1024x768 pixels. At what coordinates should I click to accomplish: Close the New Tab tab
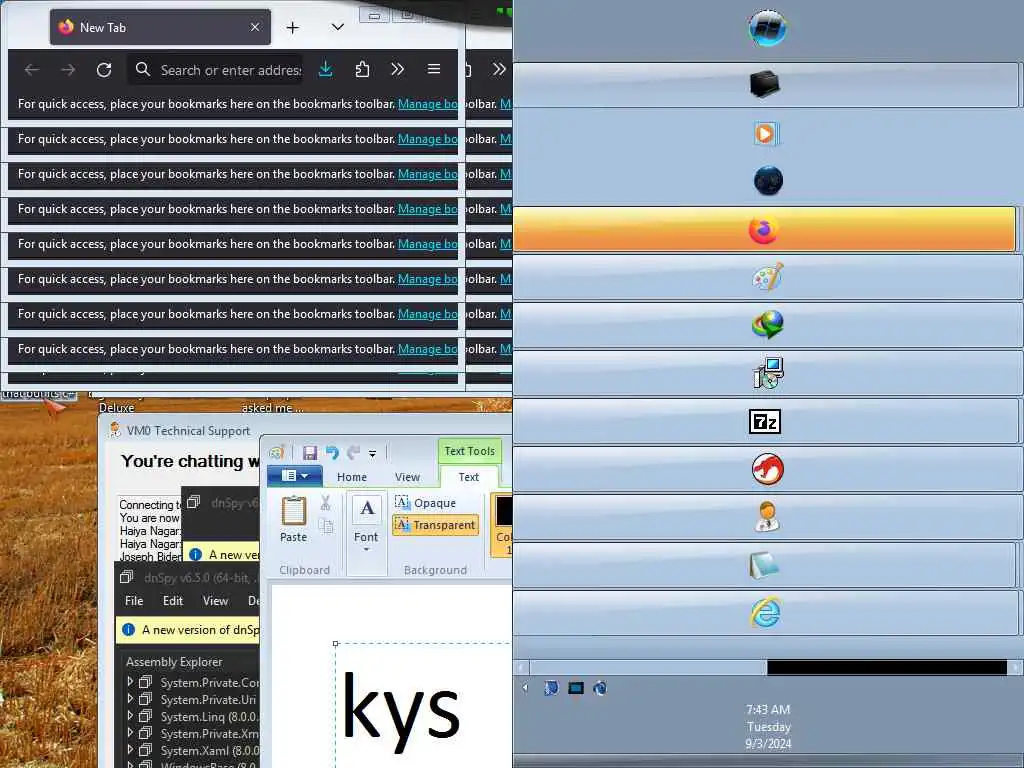point(255,27)
